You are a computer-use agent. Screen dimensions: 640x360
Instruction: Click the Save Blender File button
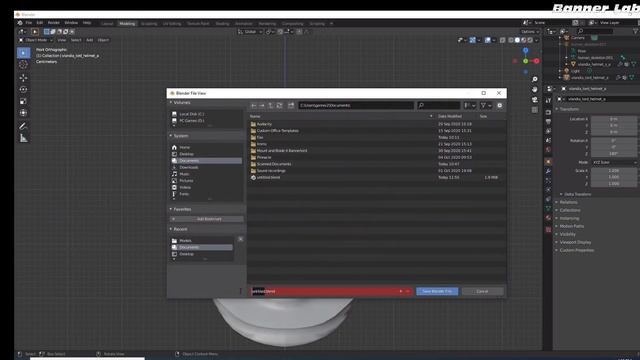(x=437, y=291)
